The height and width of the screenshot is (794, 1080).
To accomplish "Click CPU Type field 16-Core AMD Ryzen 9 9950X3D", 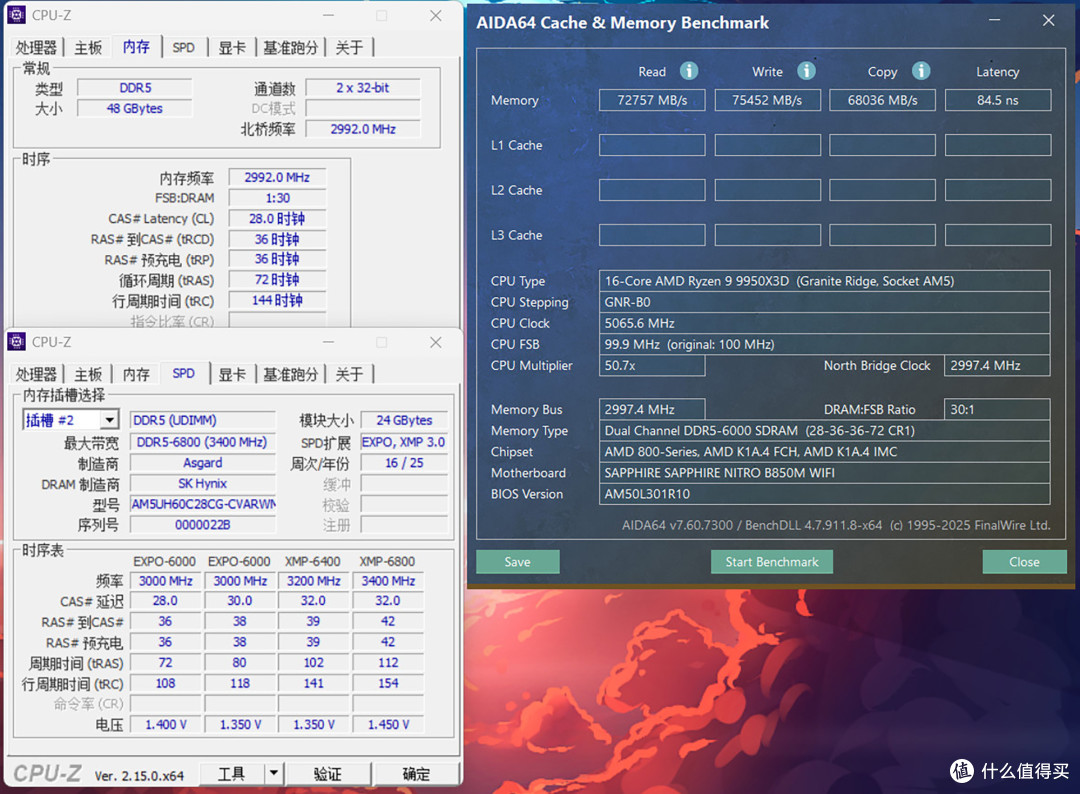I will pos(824,281).
